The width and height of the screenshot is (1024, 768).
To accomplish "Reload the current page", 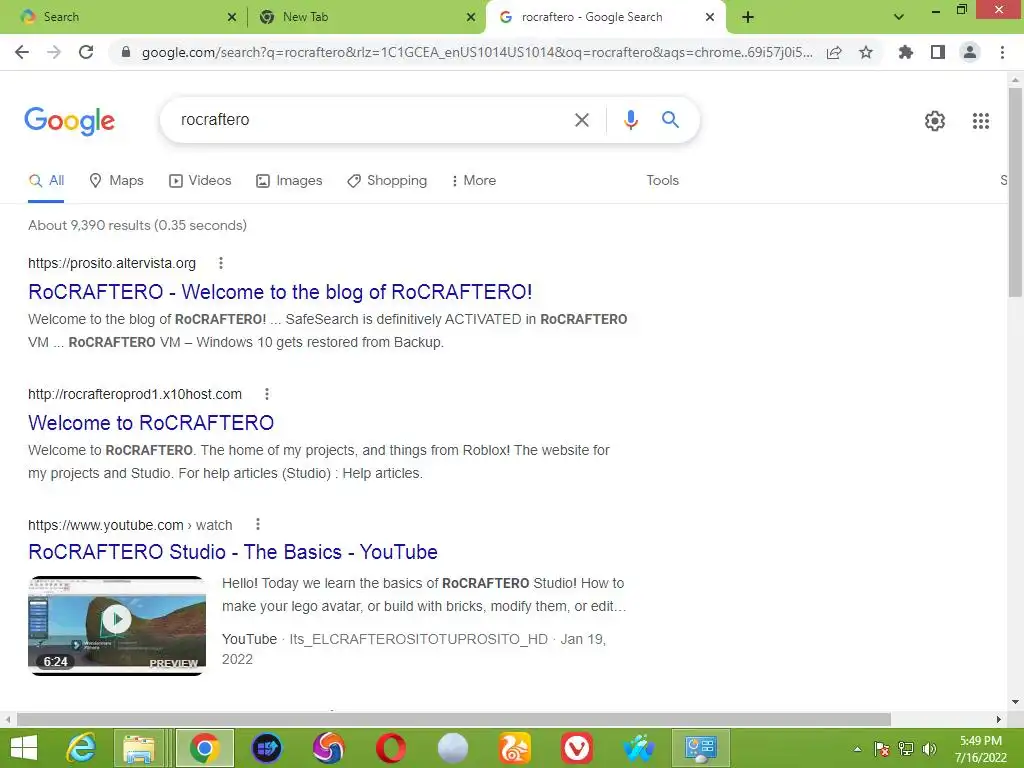I will click(x=86, y=52).
